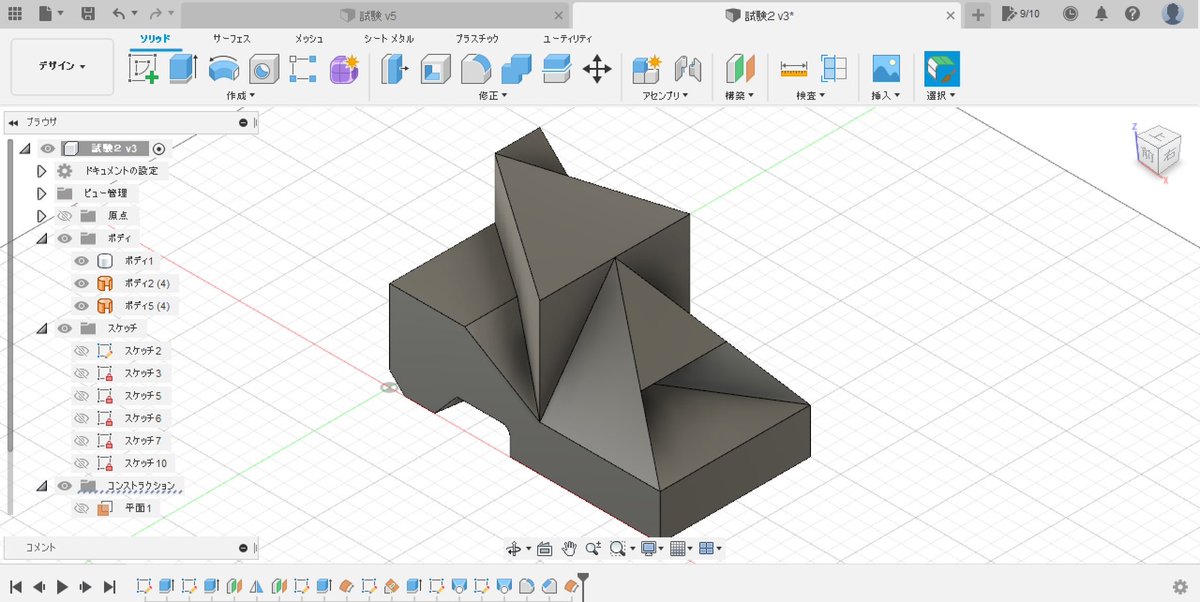Screen dimensions: 1200x602
Task: Switch to the プラスチック tab
Action: click(x=477, y=38)
